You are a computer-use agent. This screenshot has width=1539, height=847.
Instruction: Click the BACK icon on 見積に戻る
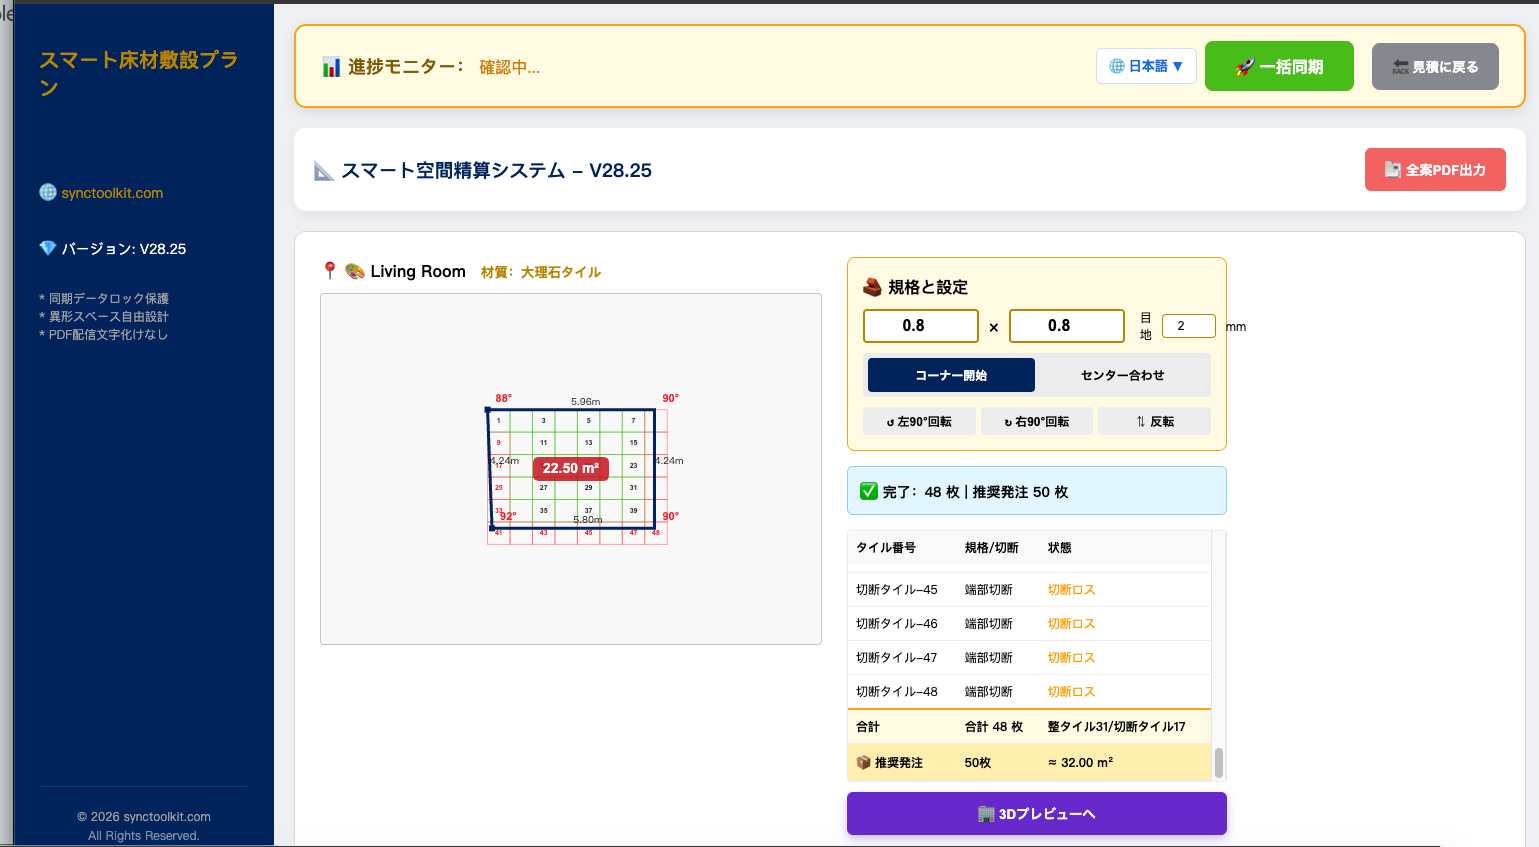[x=1401, y=67]
